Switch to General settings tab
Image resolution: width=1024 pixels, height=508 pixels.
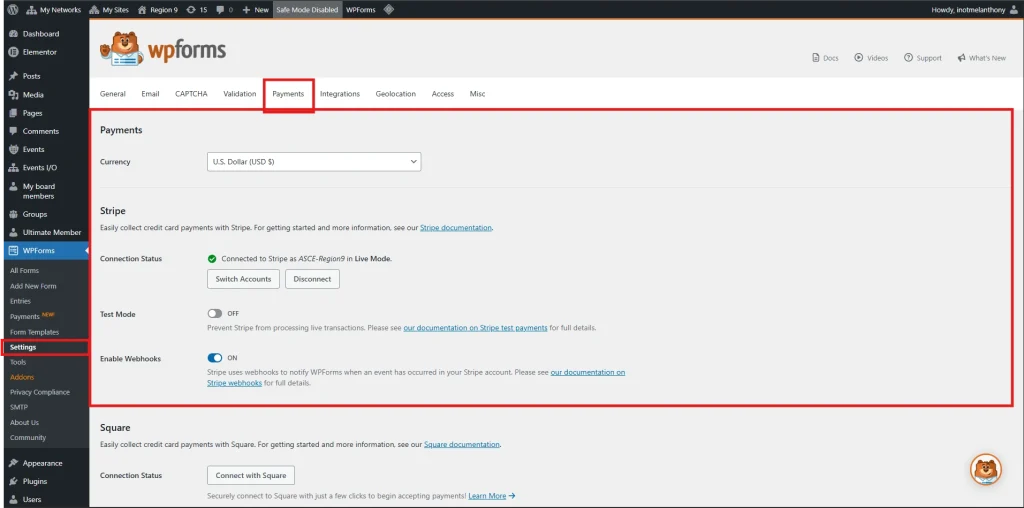(x=112, y=94)
